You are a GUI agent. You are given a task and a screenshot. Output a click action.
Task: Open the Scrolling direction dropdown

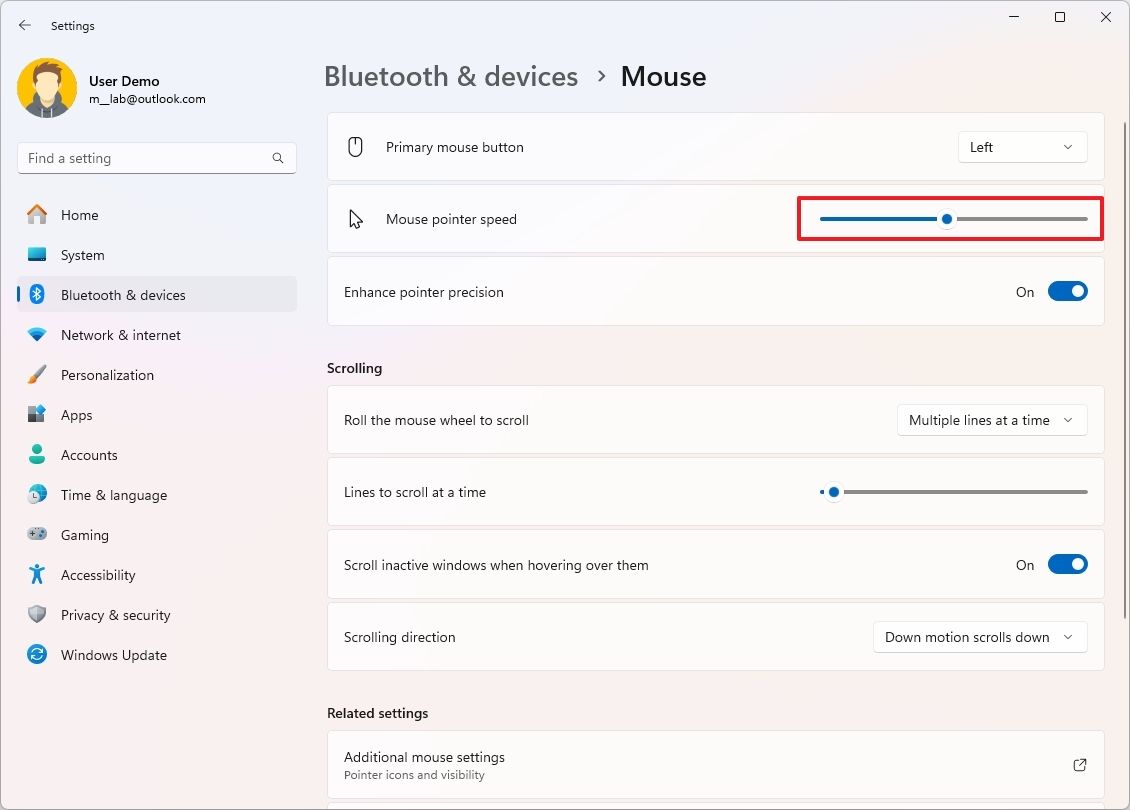pyautogui.click(x=979, y=637)
